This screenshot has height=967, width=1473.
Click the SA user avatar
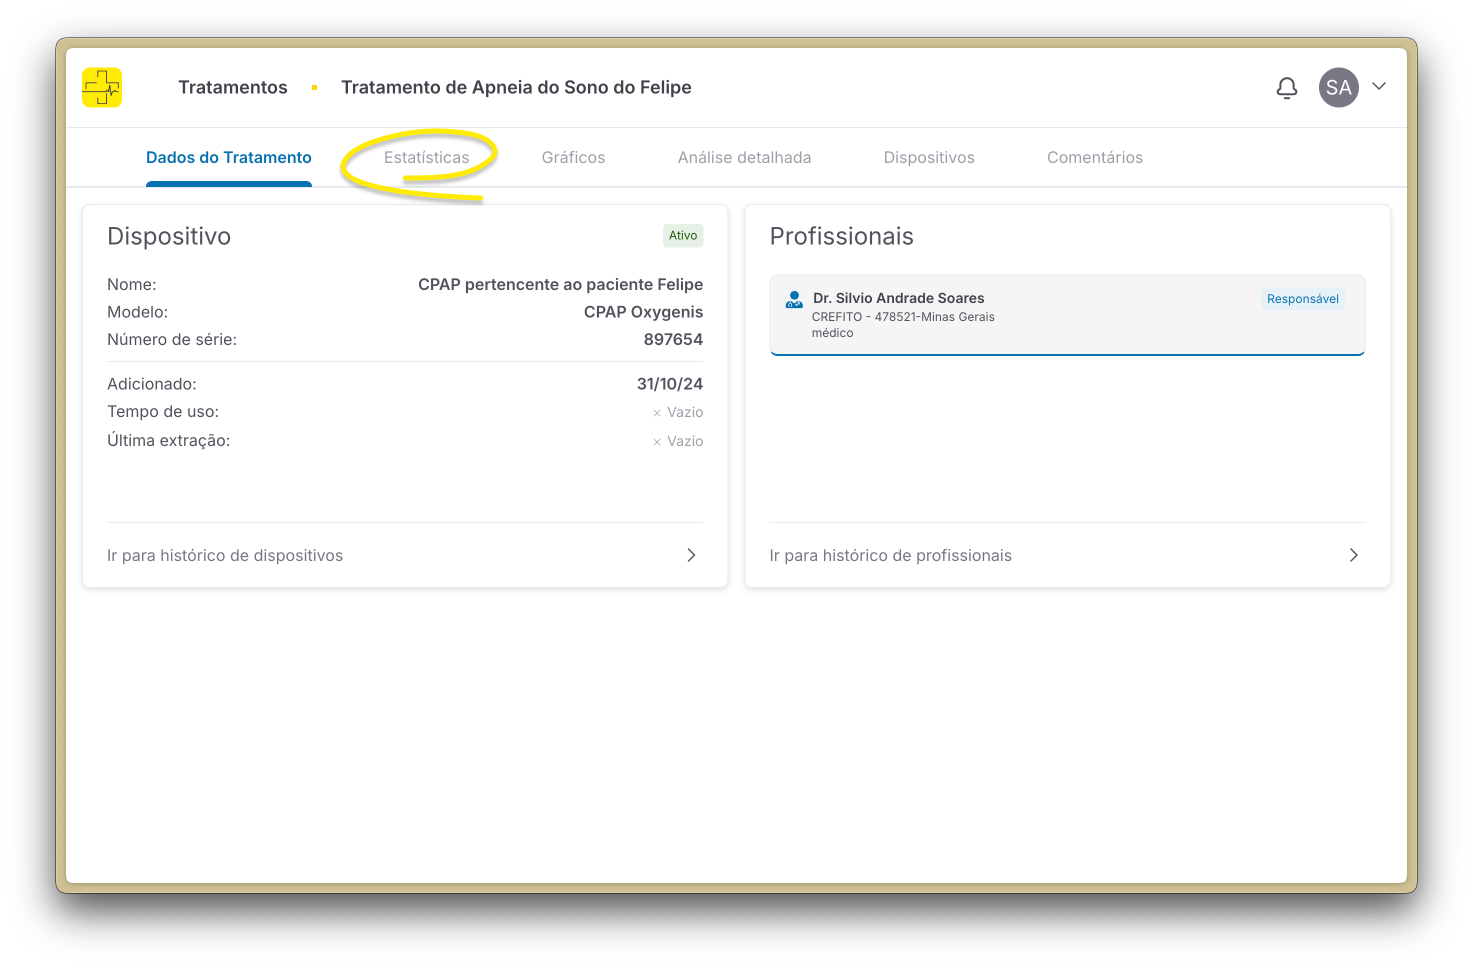[x=1338, y=88]
